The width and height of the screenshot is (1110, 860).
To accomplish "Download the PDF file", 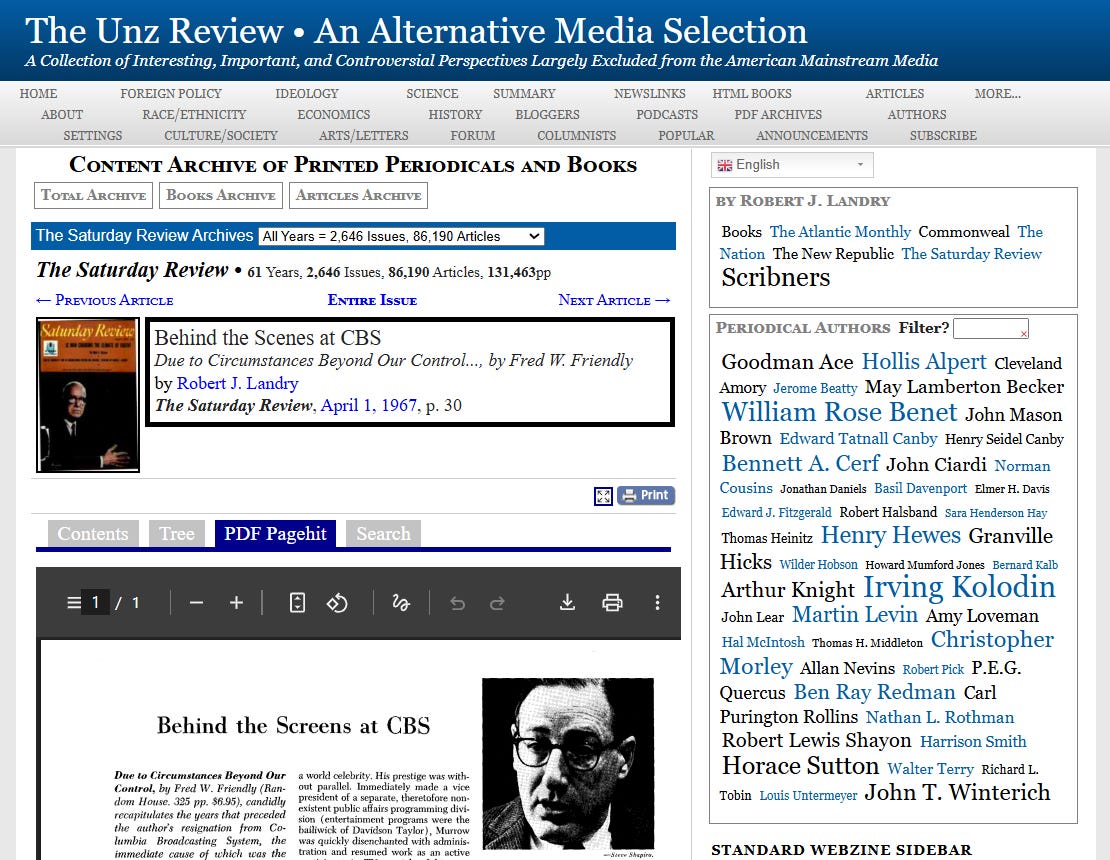I will [567, 603].
